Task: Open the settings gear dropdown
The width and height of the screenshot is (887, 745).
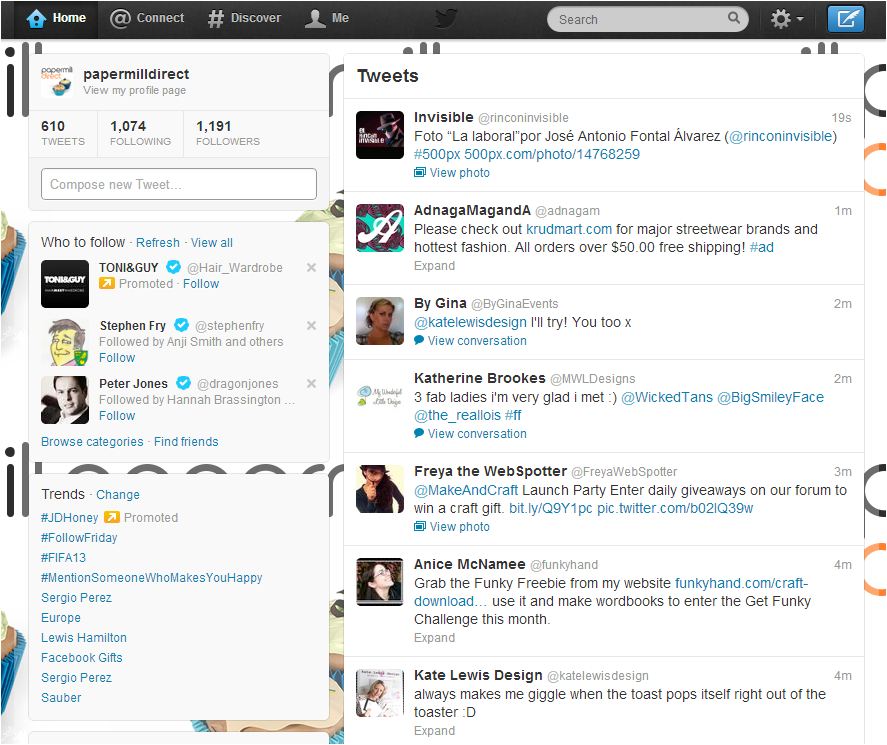Action: coord(787,19)
